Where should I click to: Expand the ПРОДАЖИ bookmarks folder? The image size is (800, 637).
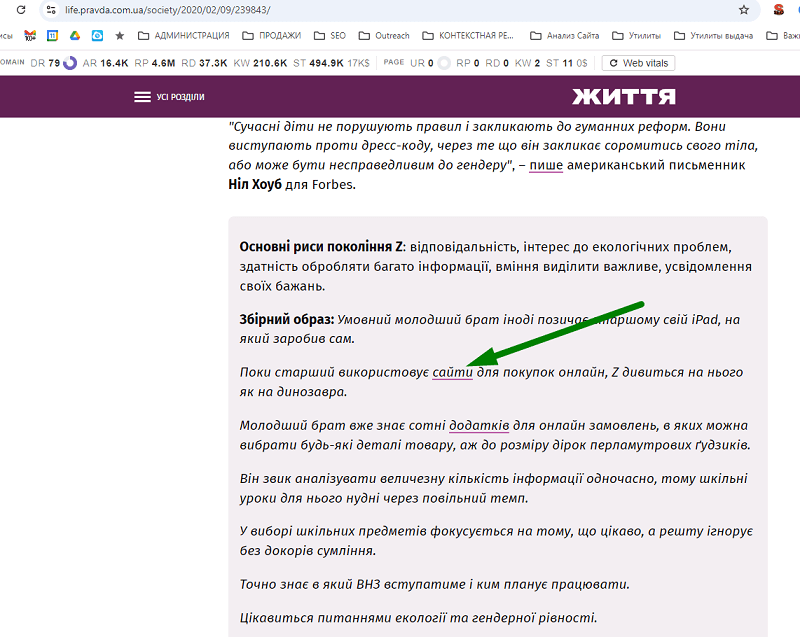272,35
